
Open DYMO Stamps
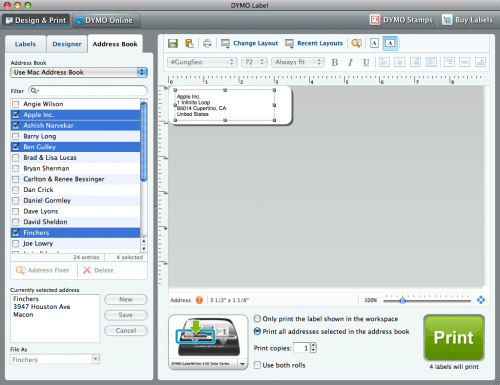[401, 20]
